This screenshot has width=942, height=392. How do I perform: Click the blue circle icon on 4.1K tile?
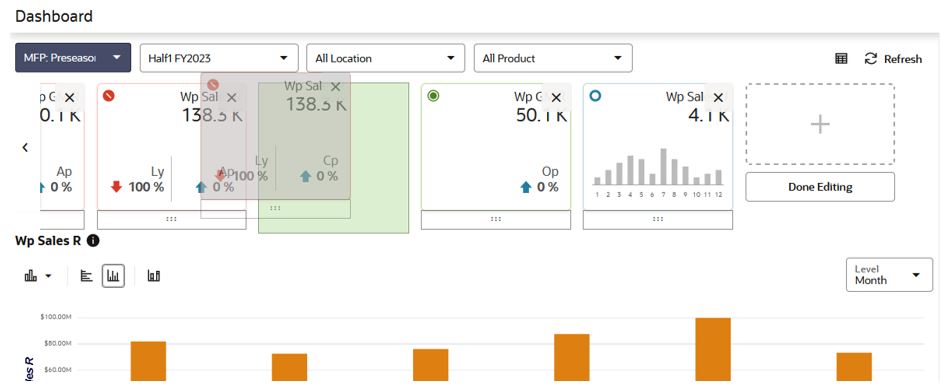[595, 95]
